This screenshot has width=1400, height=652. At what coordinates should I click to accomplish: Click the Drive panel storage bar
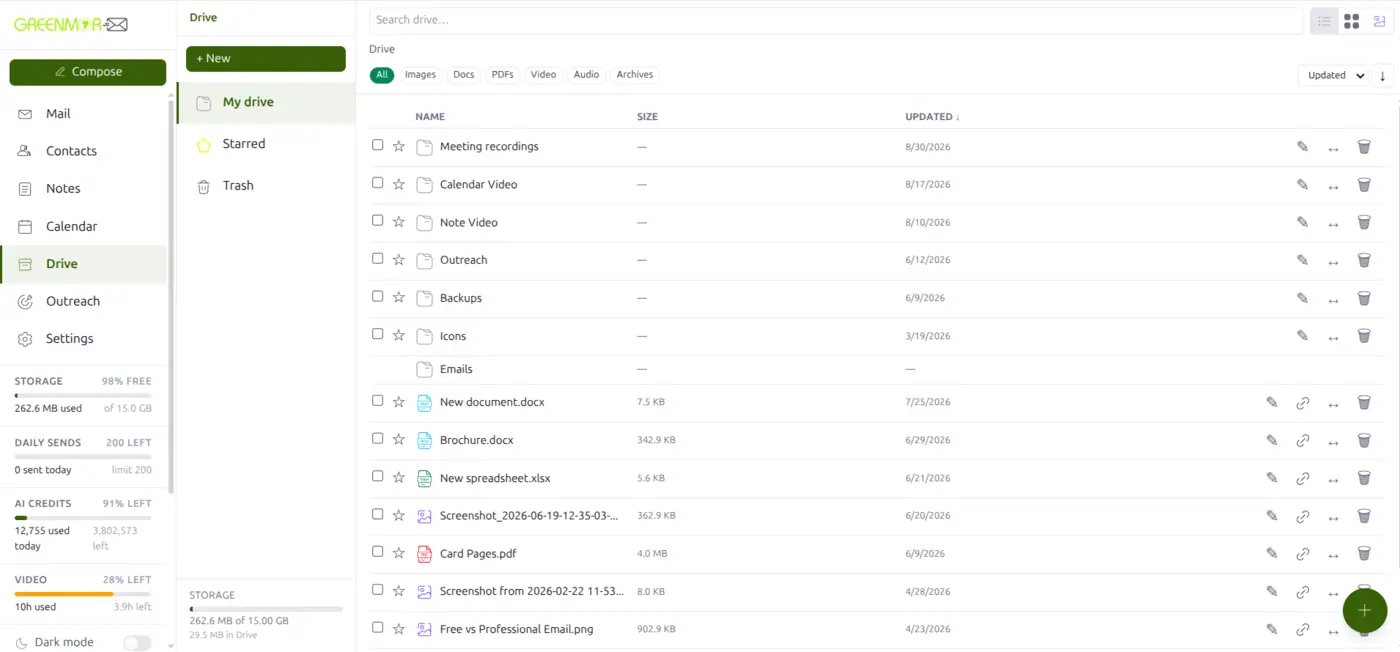click(x=266, y=608)
